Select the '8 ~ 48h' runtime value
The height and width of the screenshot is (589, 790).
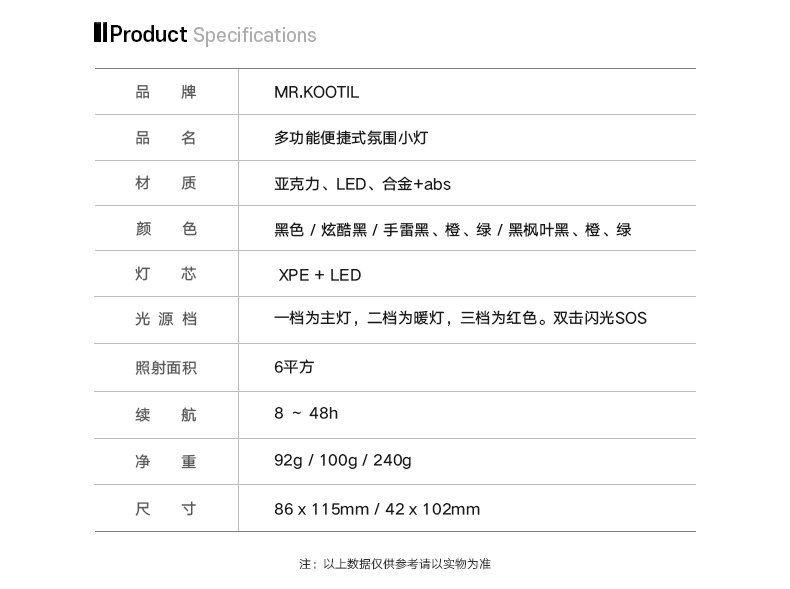(x=306, y=413)
